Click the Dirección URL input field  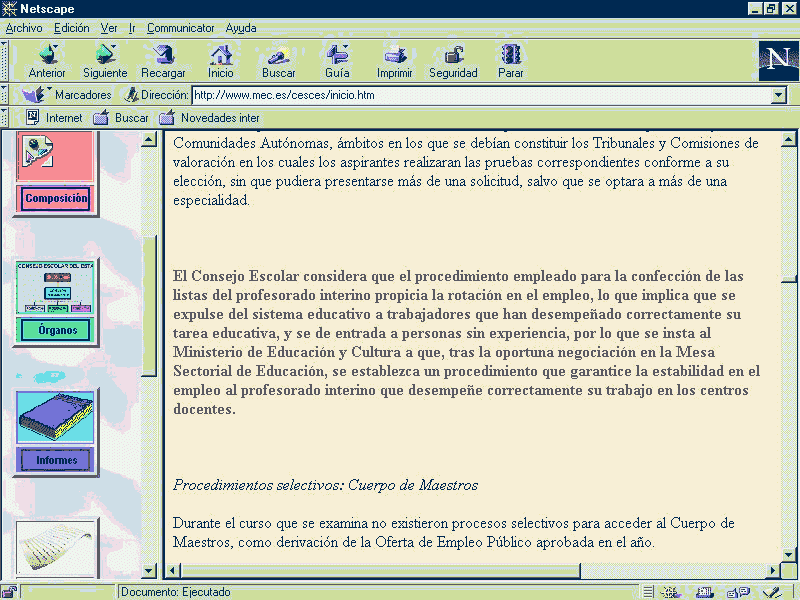tap(480, 96)
